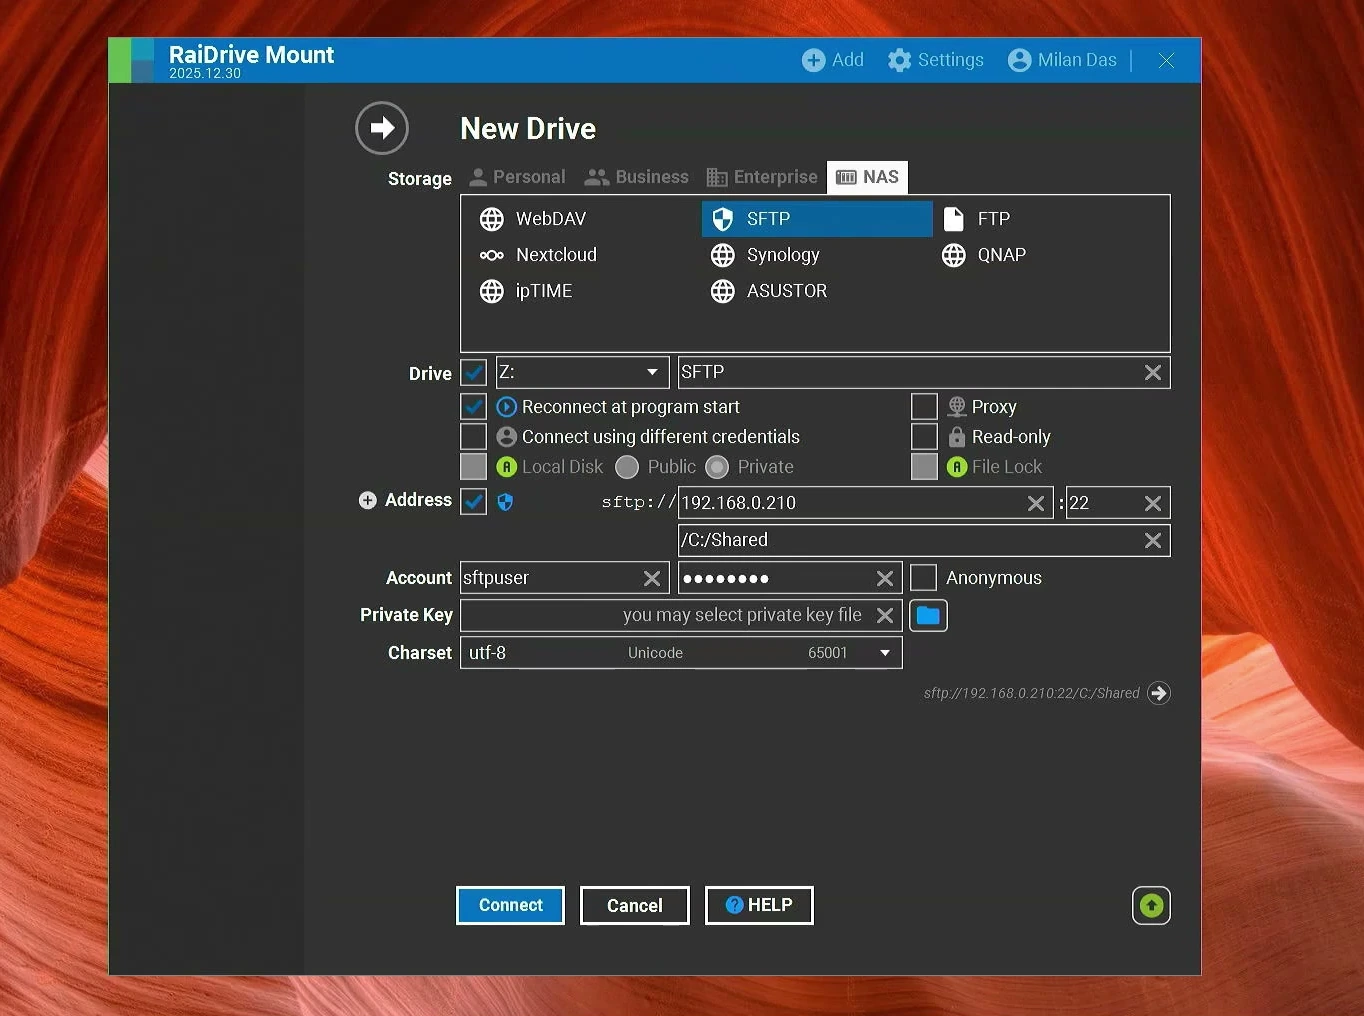Image resolution: width=1364 pixels, height=1016 pixels.
Task: Clear the drive name SFTP field
Action: (x=1153, y=372)
